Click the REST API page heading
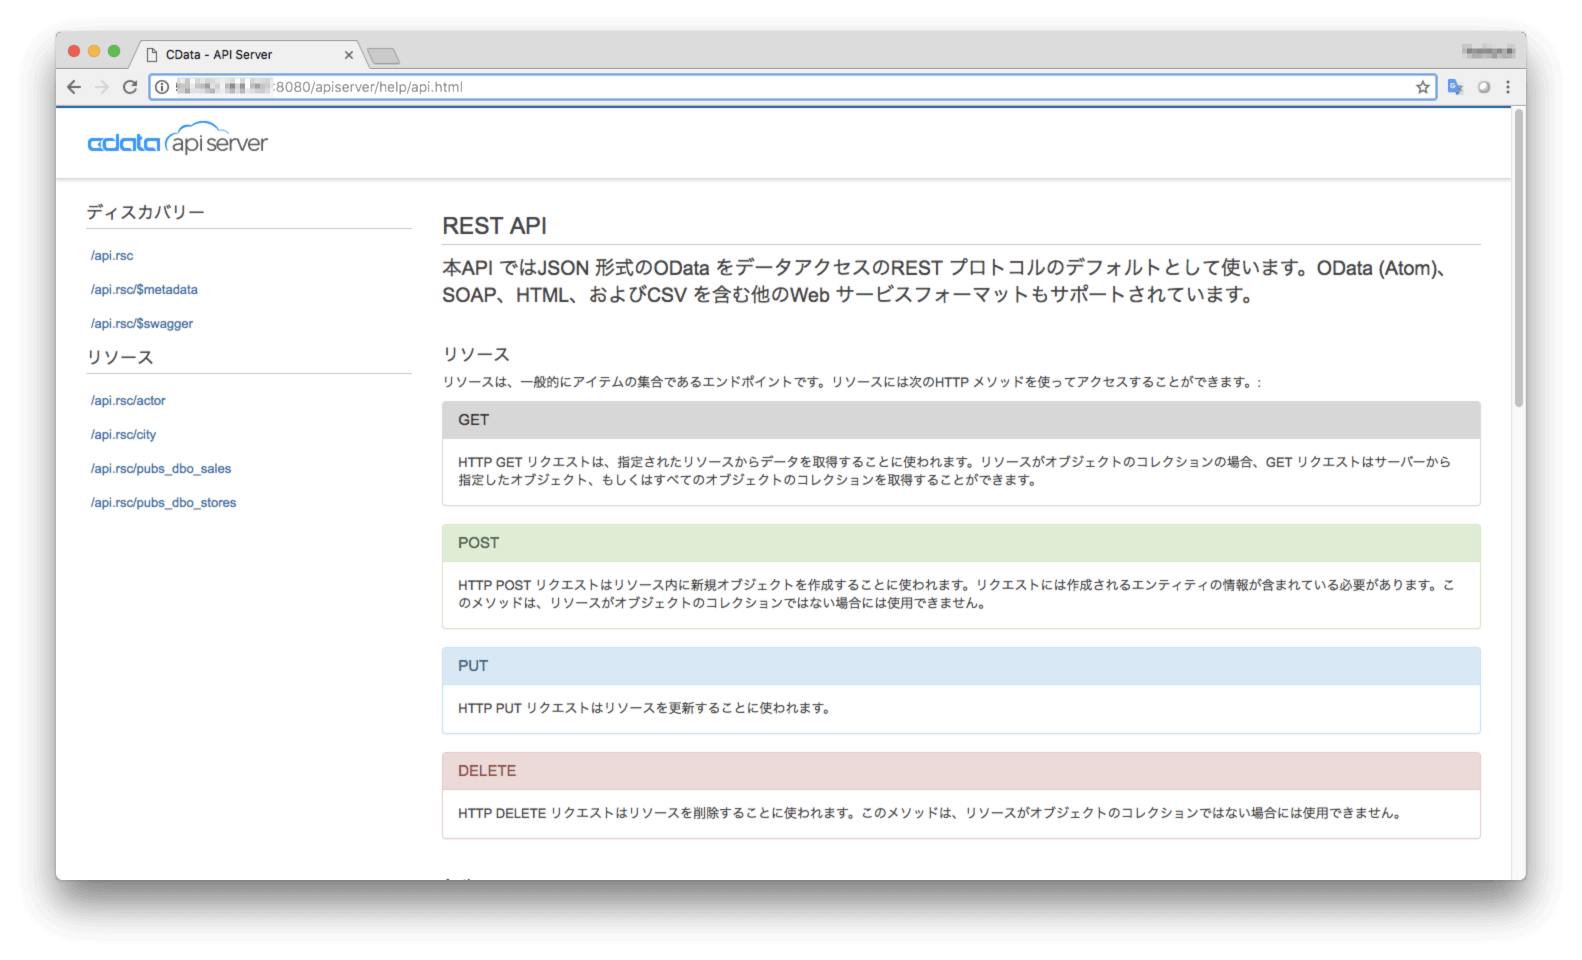This screenshot has height=960, width=1582. pos(495,226)
